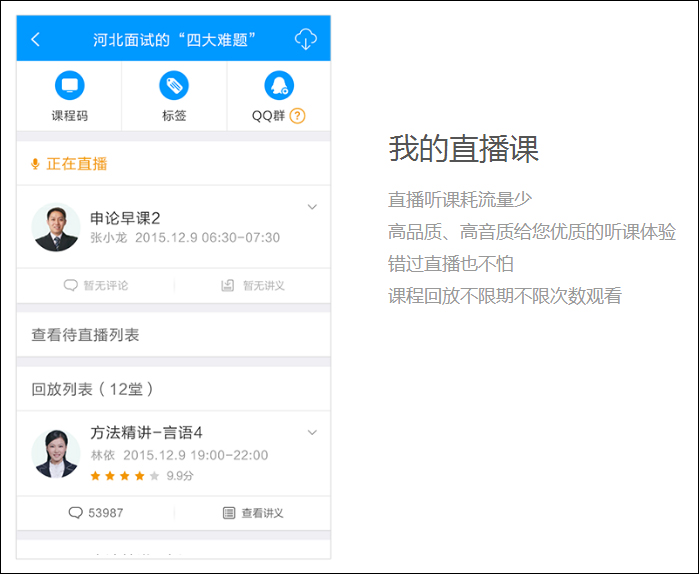The width and height of the screenshot is (699, 574).
Task: Open the 课程码 course code icon
Action: [x=69, y=86]
